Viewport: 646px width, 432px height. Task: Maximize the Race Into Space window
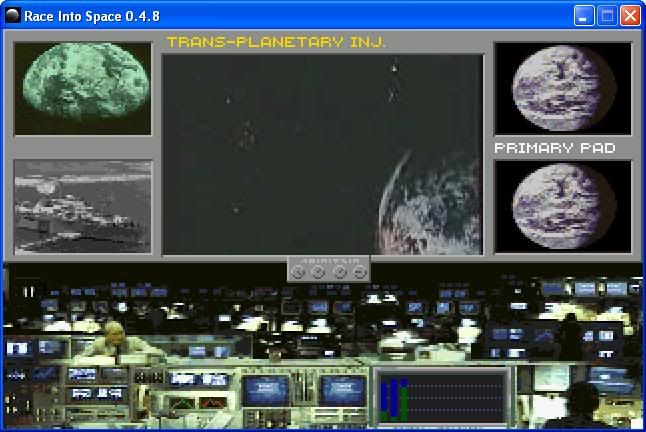point(607,16)
